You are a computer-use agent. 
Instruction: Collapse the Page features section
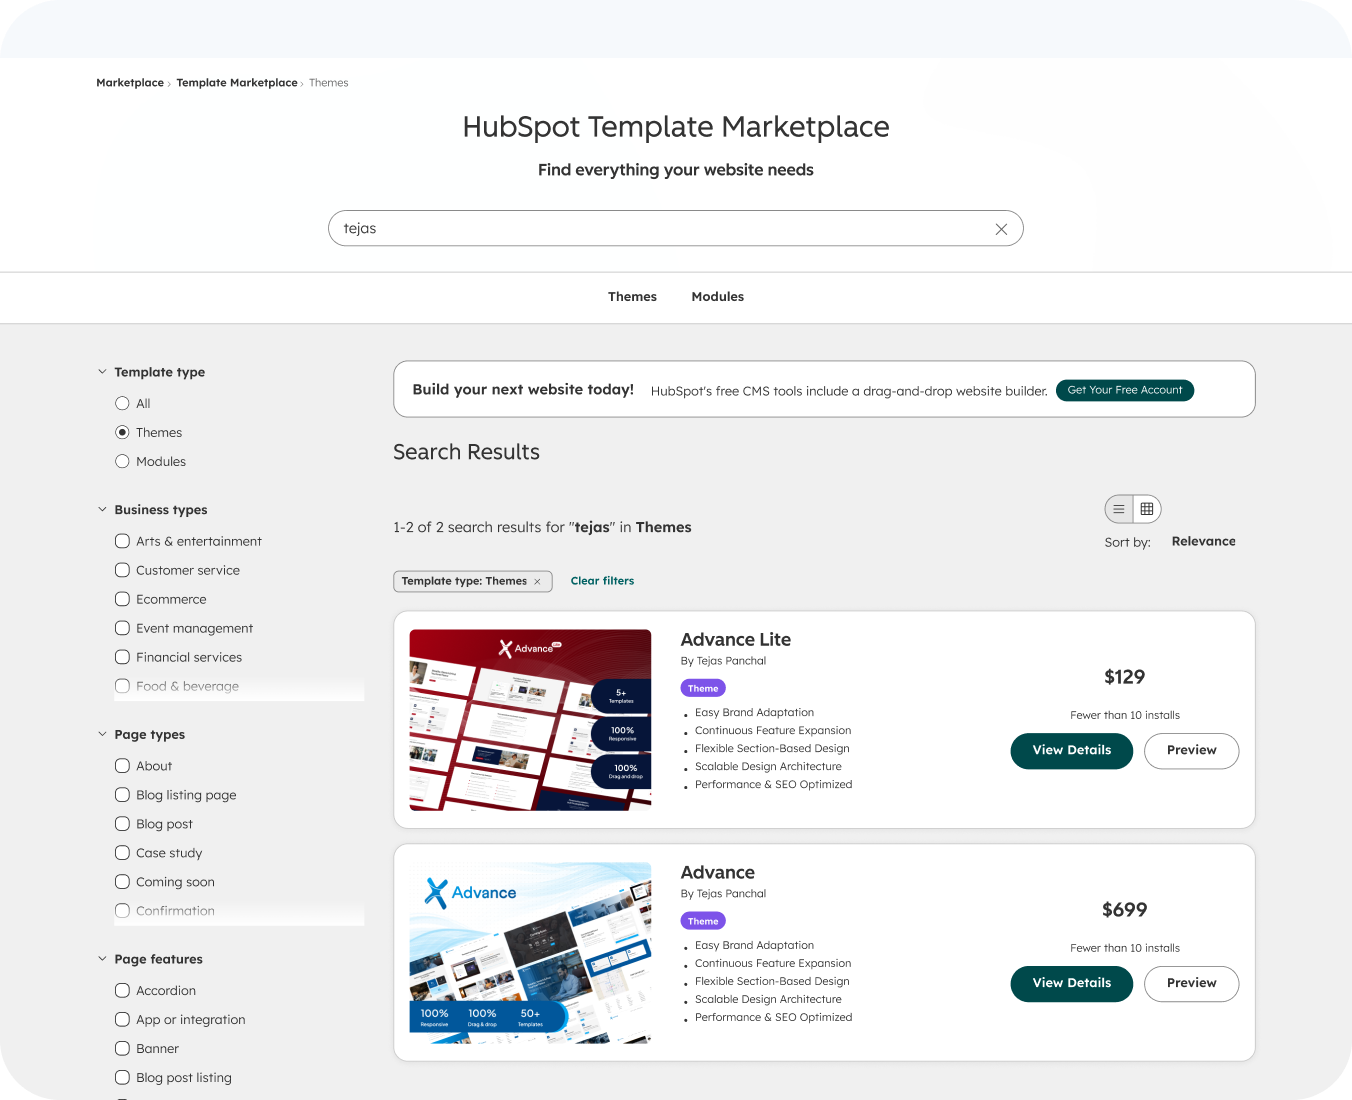tap(102, 959)
